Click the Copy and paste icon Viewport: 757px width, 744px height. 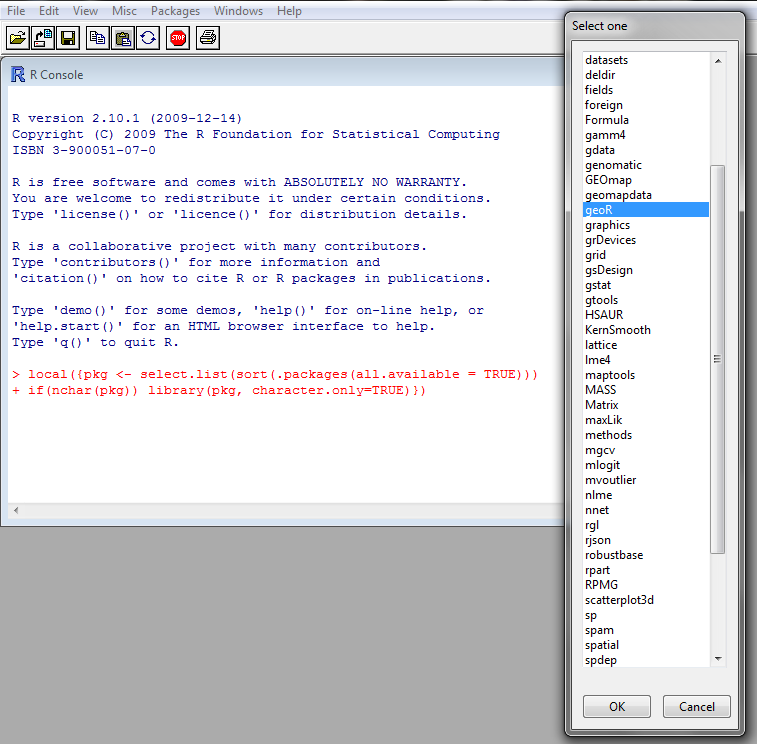pyautogui.click(x=148, y=38)
